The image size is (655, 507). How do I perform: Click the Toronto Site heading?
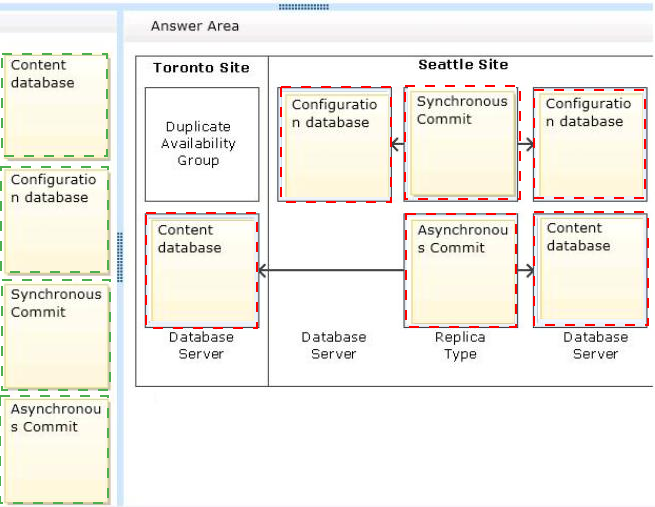[x=201, y=68]
